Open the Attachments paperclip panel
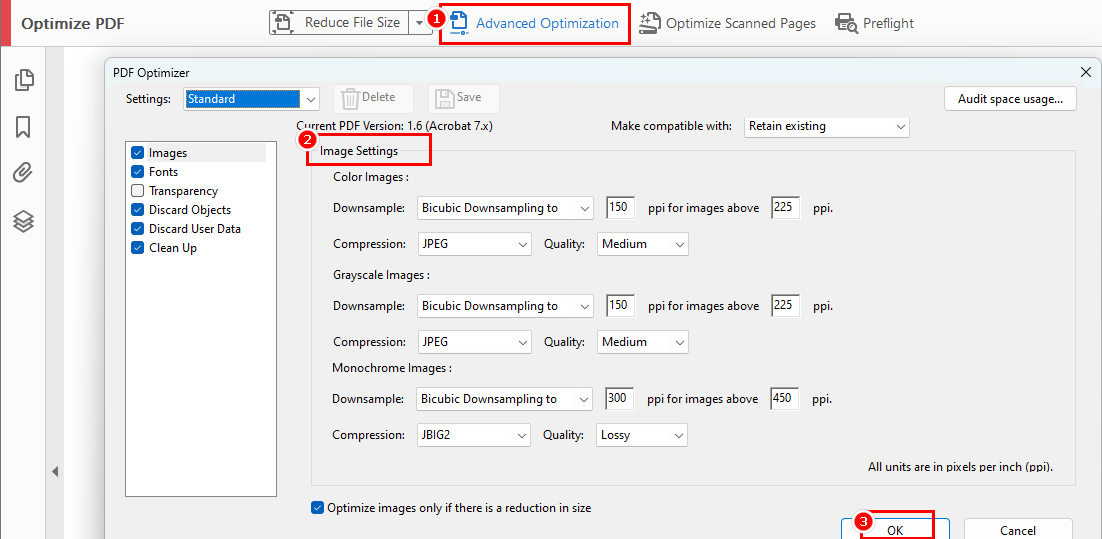 24,173
